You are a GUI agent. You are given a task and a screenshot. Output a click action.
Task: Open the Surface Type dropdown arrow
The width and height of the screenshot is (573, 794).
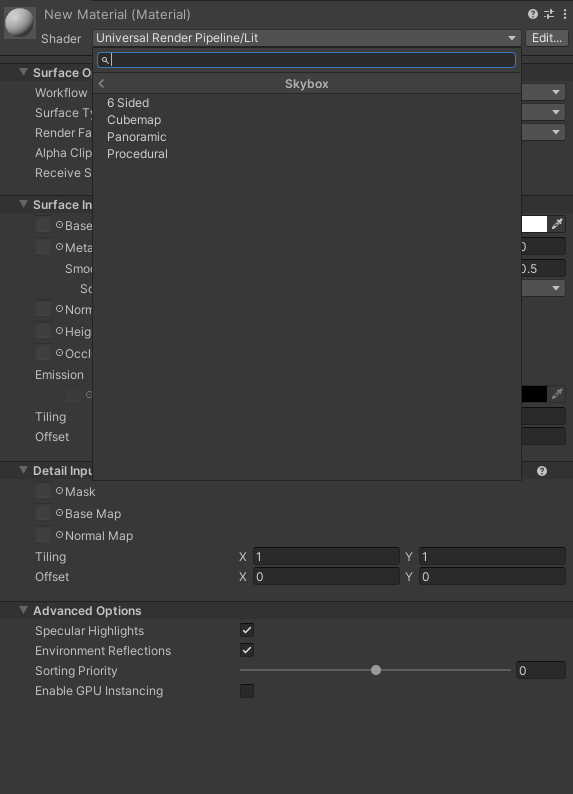[556, 112]
